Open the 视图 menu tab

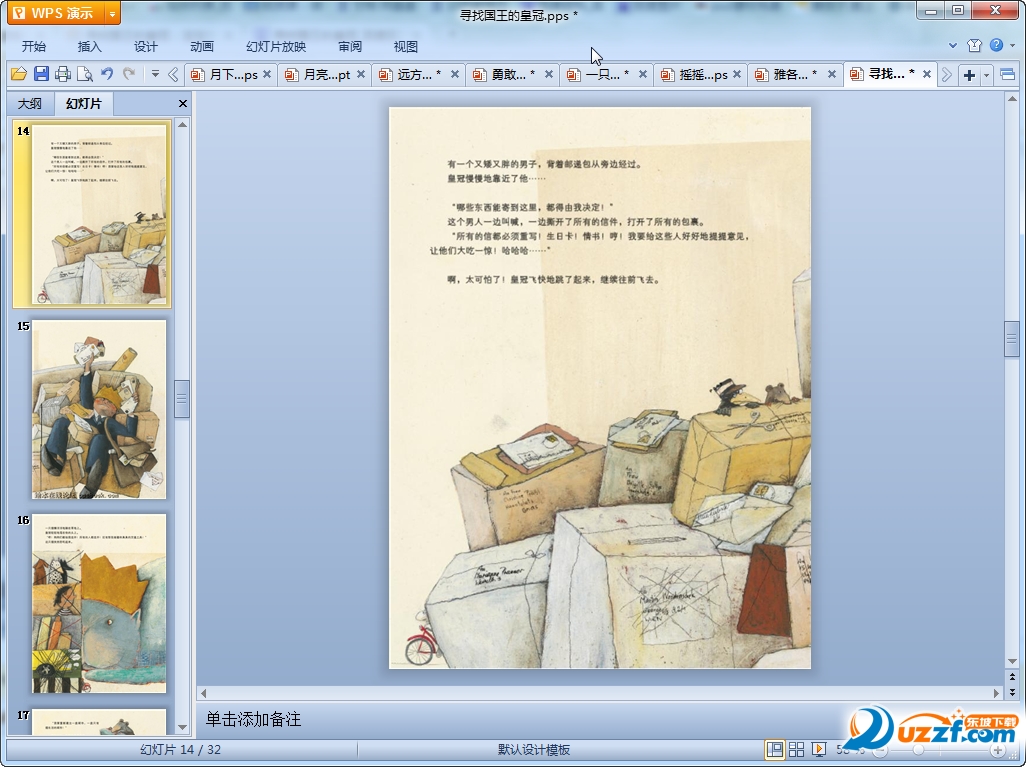(x=406, y=46)
